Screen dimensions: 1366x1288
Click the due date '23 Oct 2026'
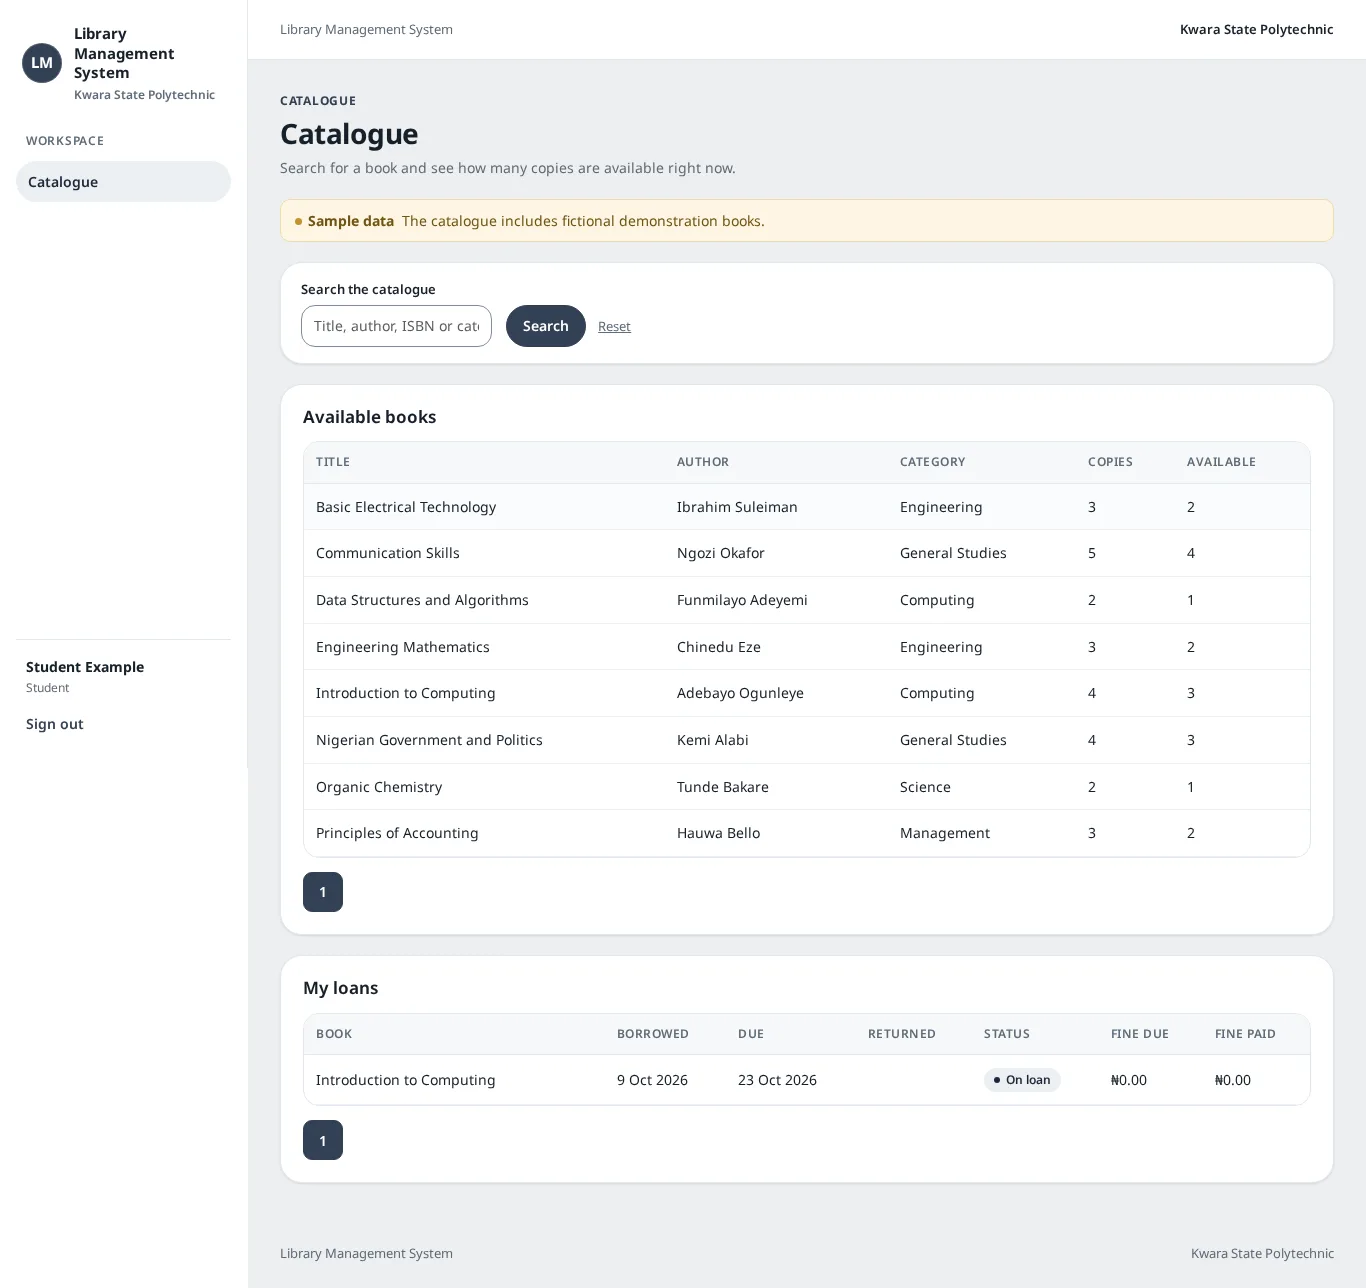(x=777, y=1080)
